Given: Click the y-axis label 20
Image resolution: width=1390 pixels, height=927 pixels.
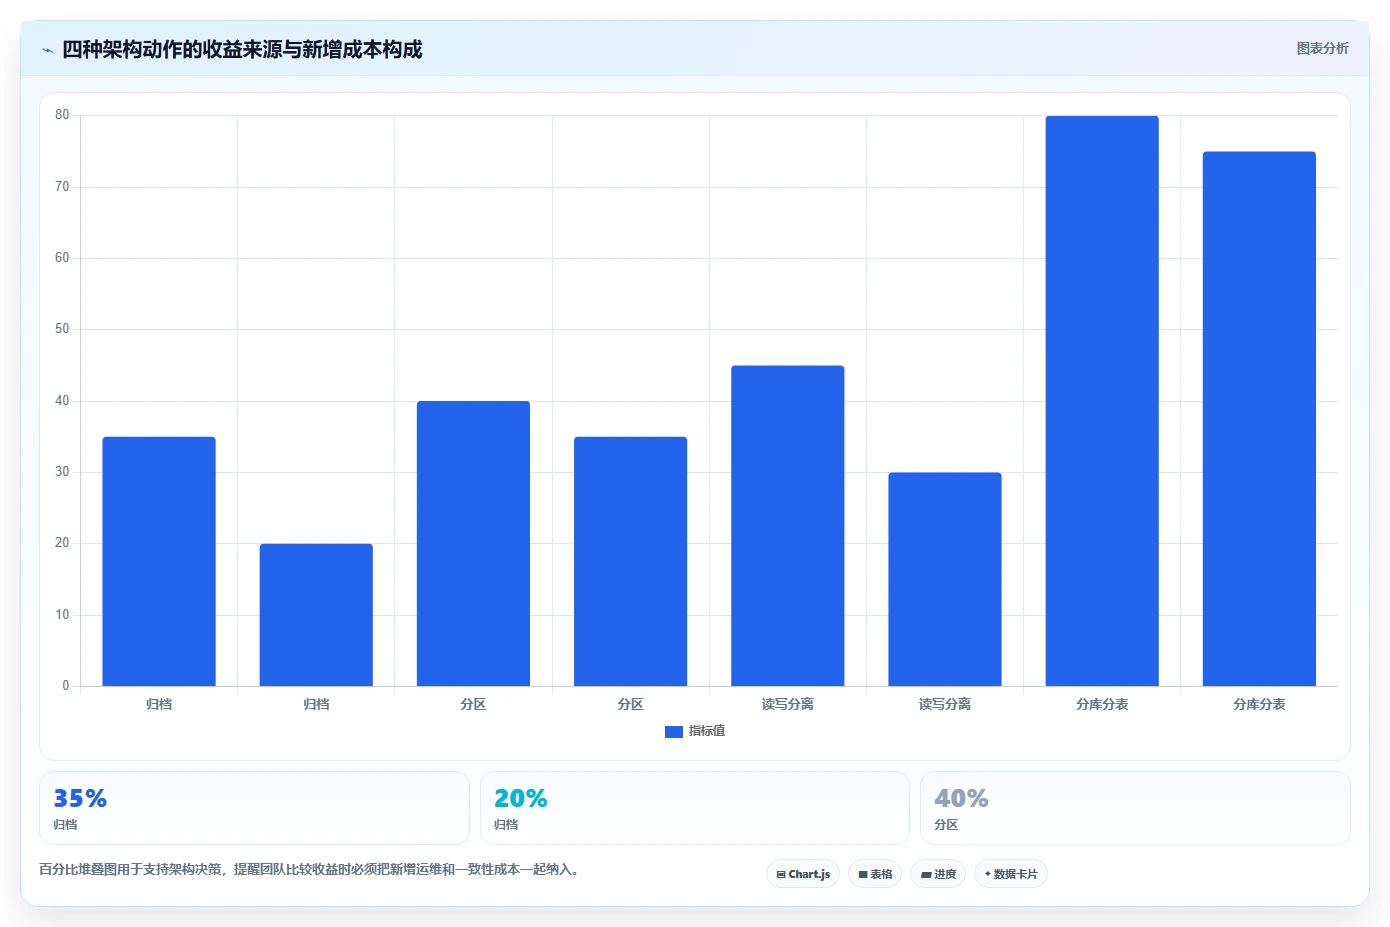Looking at the screenshot, I should pyautogui.click(x=62, y=543).
